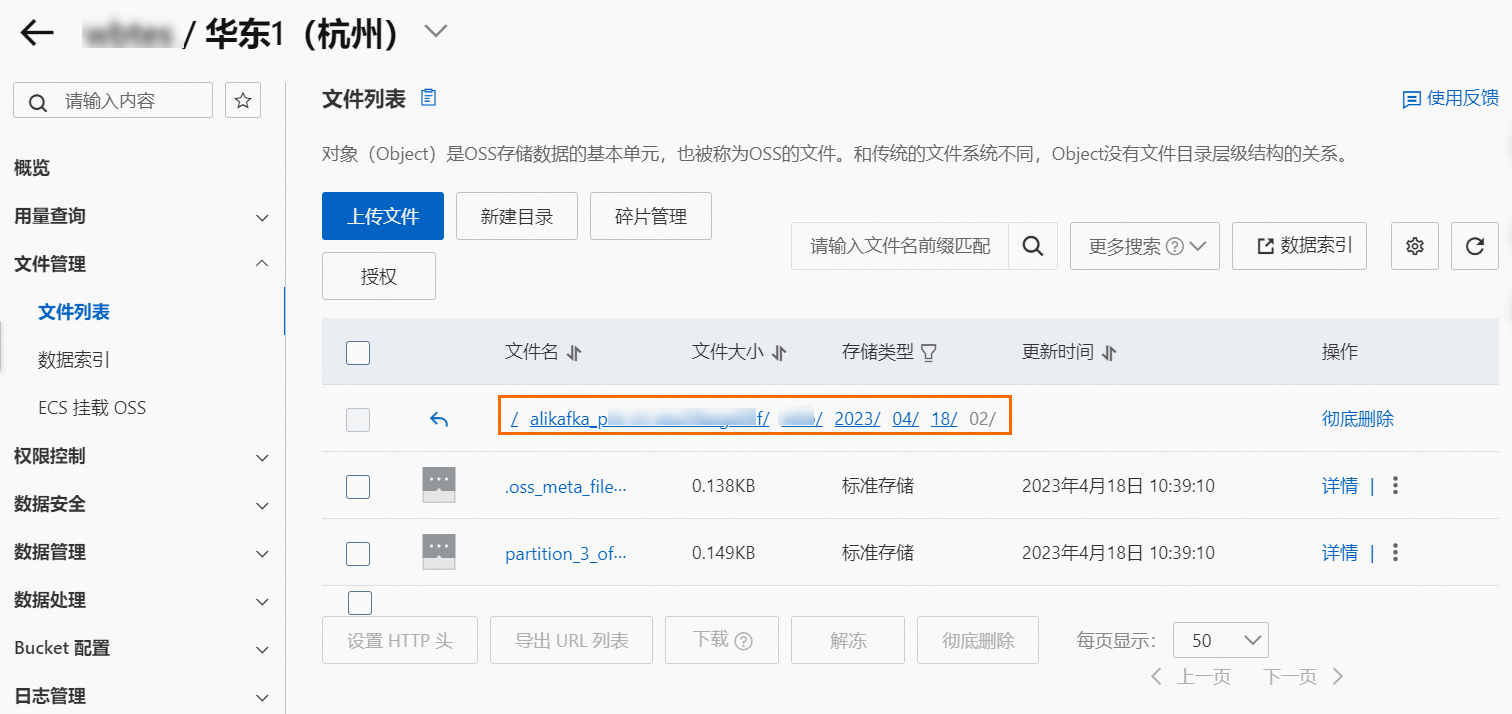
Task: Click the .oss_meta_file file type icon
Action: (x=439, y=485)
